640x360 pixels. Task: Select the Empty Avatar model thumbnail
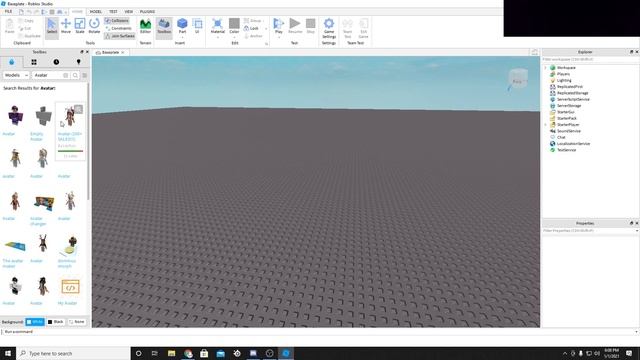(43, 116)
